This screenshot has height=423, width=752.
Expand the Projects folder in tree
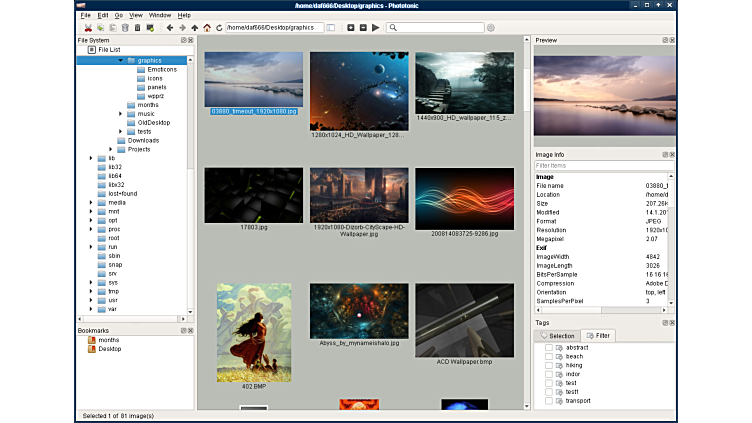(111, 149)
